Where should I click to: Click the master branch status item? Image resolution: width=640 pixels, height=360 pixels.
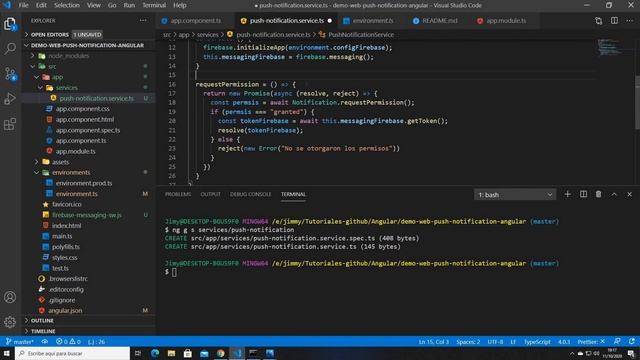(x=20, y=342)
